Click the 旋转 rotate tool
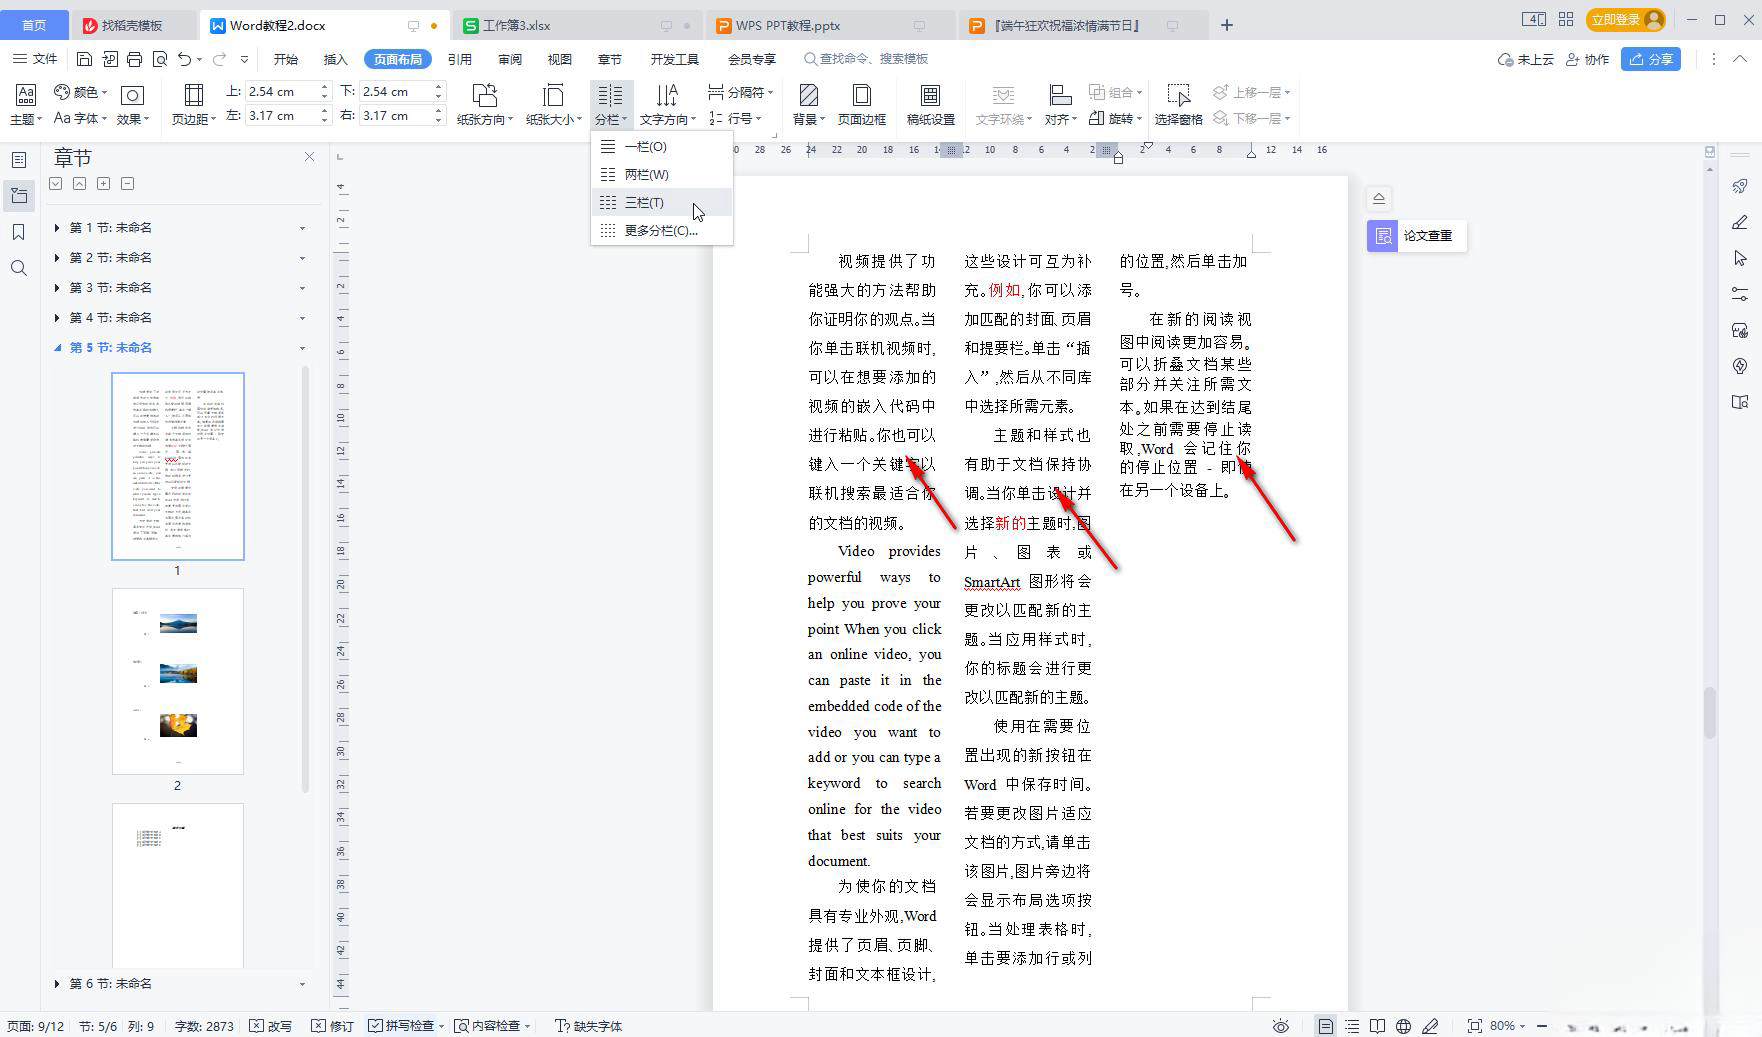1762x1037 pixels. click(1115, 118)
